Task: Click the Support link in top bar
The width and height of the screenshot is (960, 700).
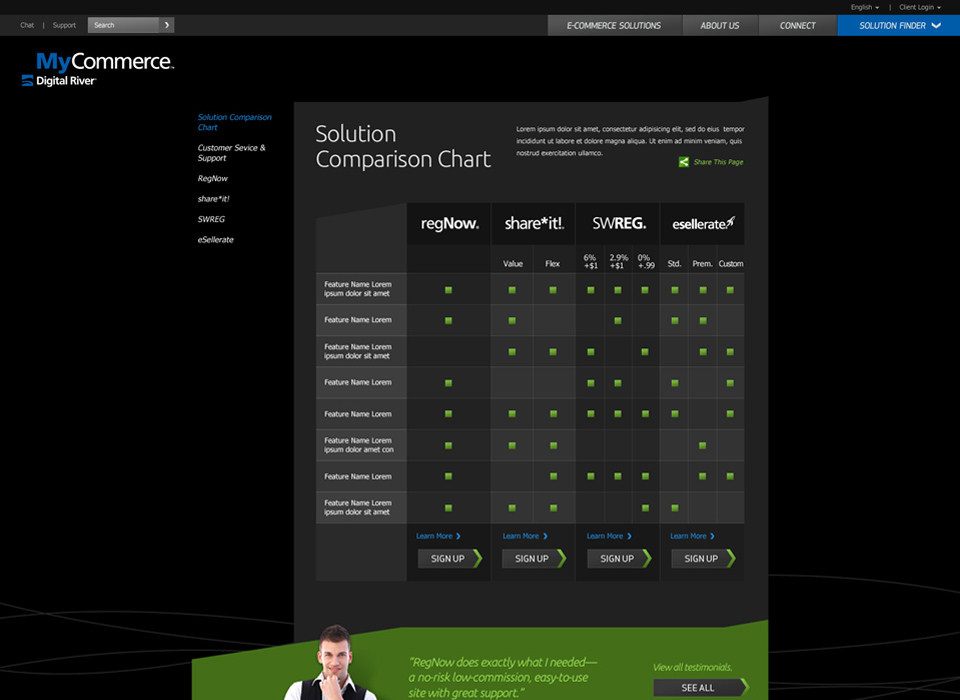Action: 64,25
